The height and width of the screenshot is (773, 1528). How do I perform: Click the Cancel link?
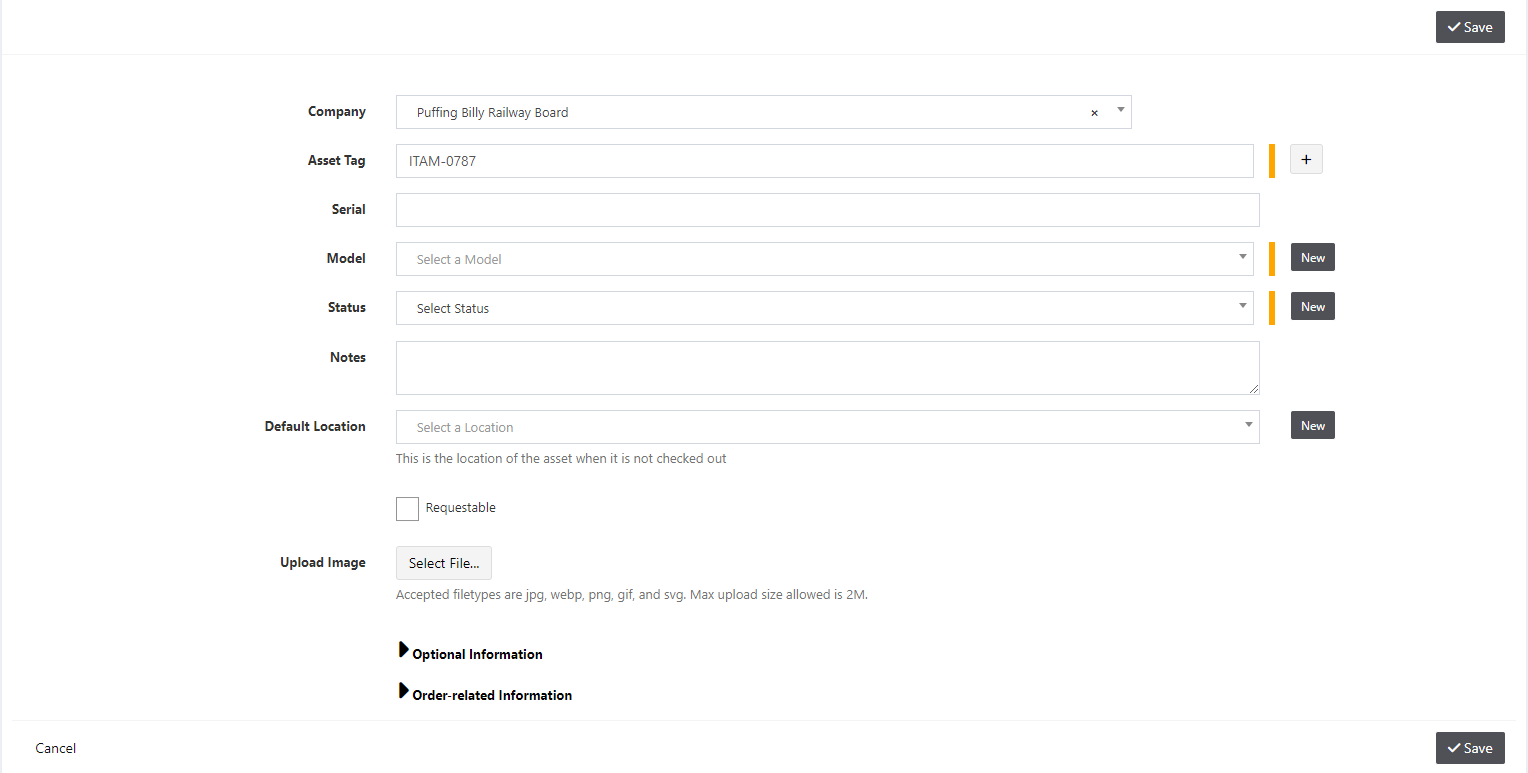56,748
